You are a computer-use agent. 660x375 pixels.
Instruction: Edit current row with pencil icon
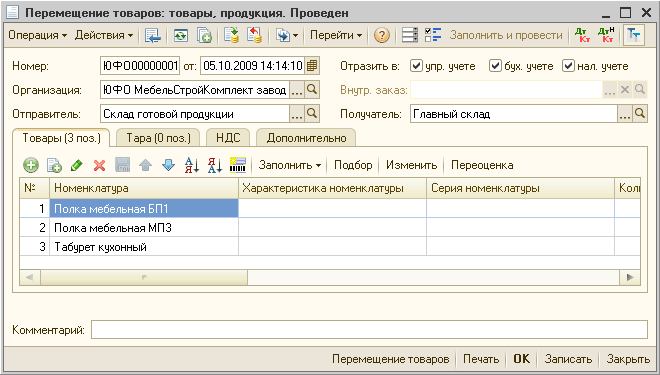pos(77,165)
